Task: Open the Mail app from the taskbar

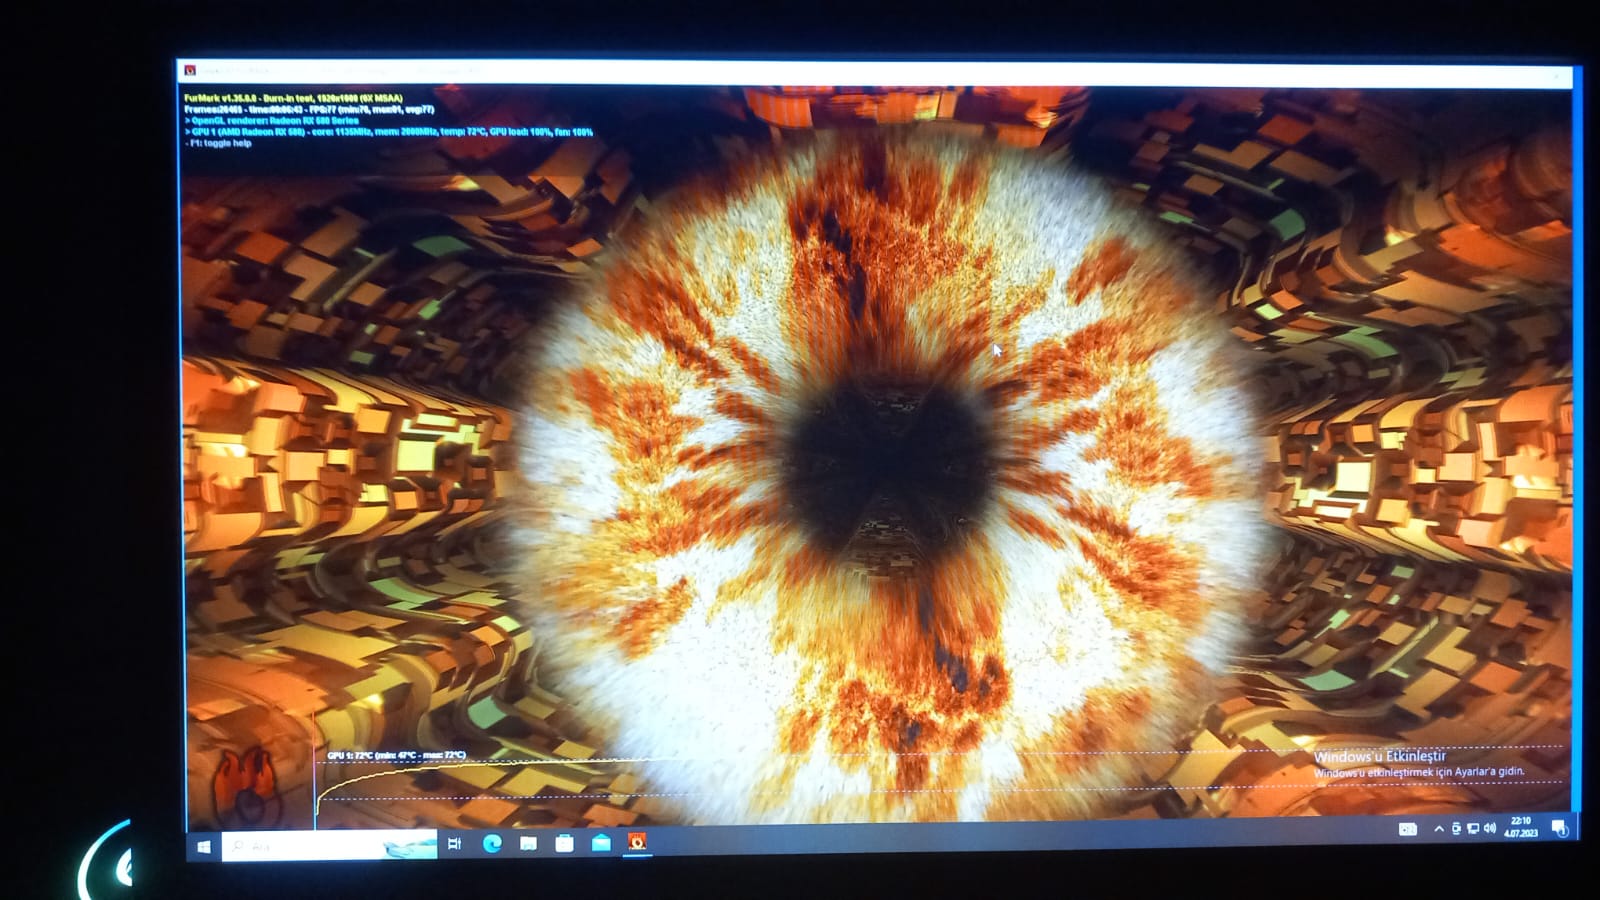Action: click(601, 843)
